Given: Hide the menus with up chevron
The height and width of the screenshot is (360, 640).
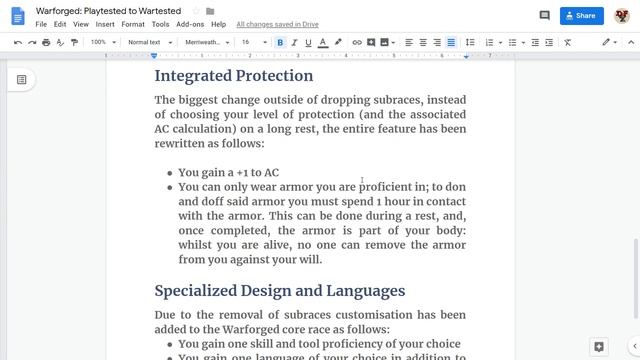Looking at the screenshot, I should point(631,42).
